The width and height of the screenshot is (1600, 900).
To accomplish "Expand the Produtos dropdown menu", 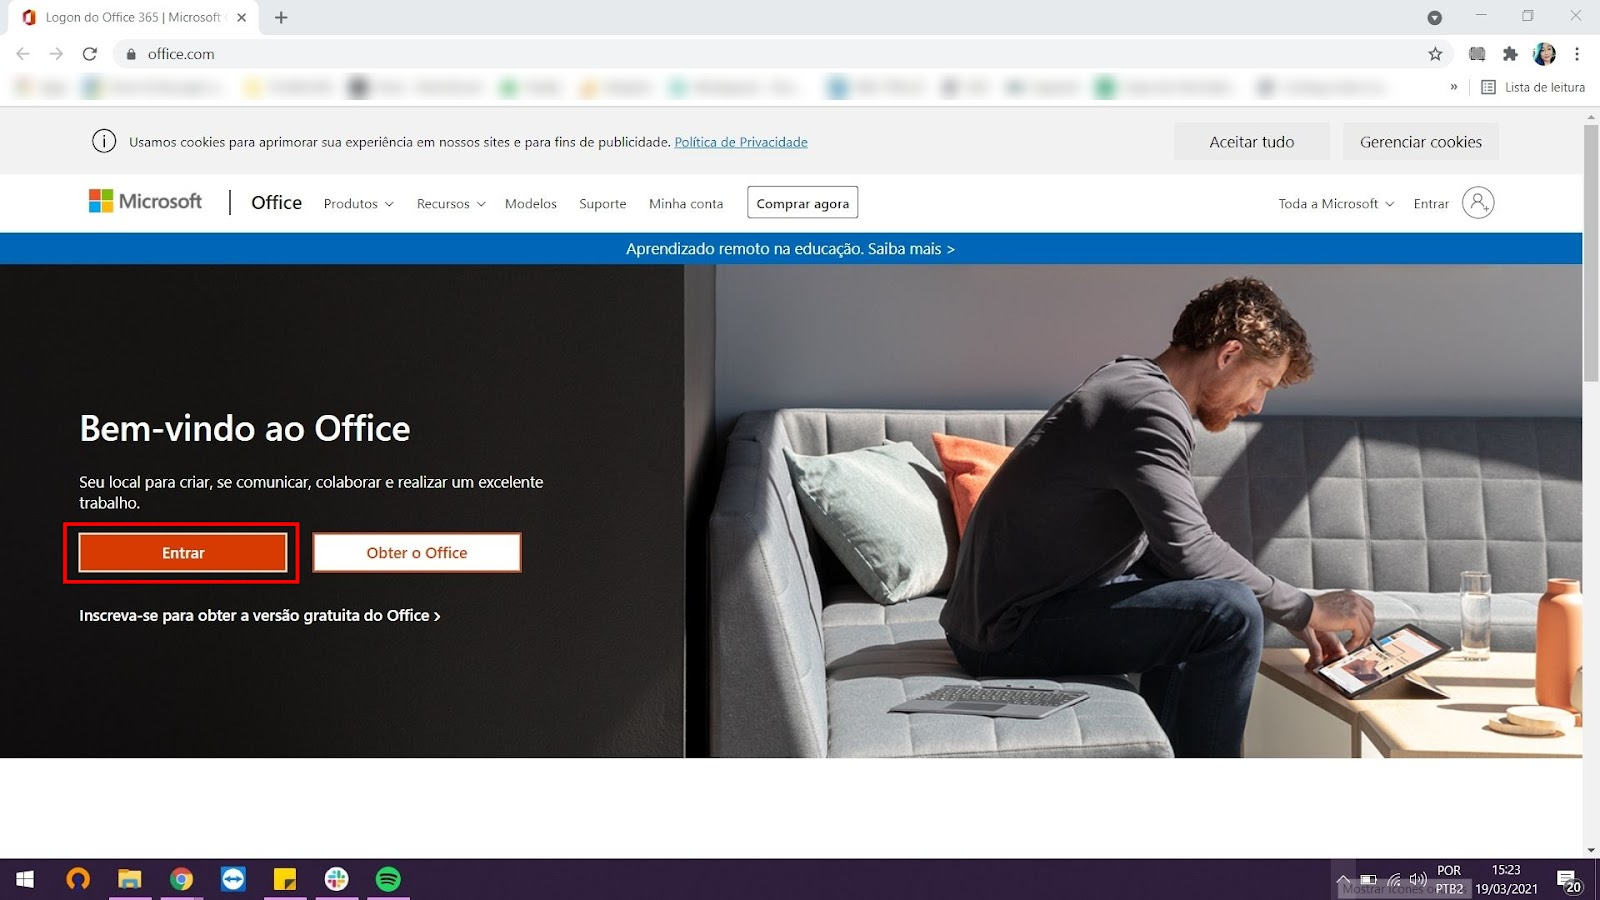I will pyautogui.click(x=358, y=204).
